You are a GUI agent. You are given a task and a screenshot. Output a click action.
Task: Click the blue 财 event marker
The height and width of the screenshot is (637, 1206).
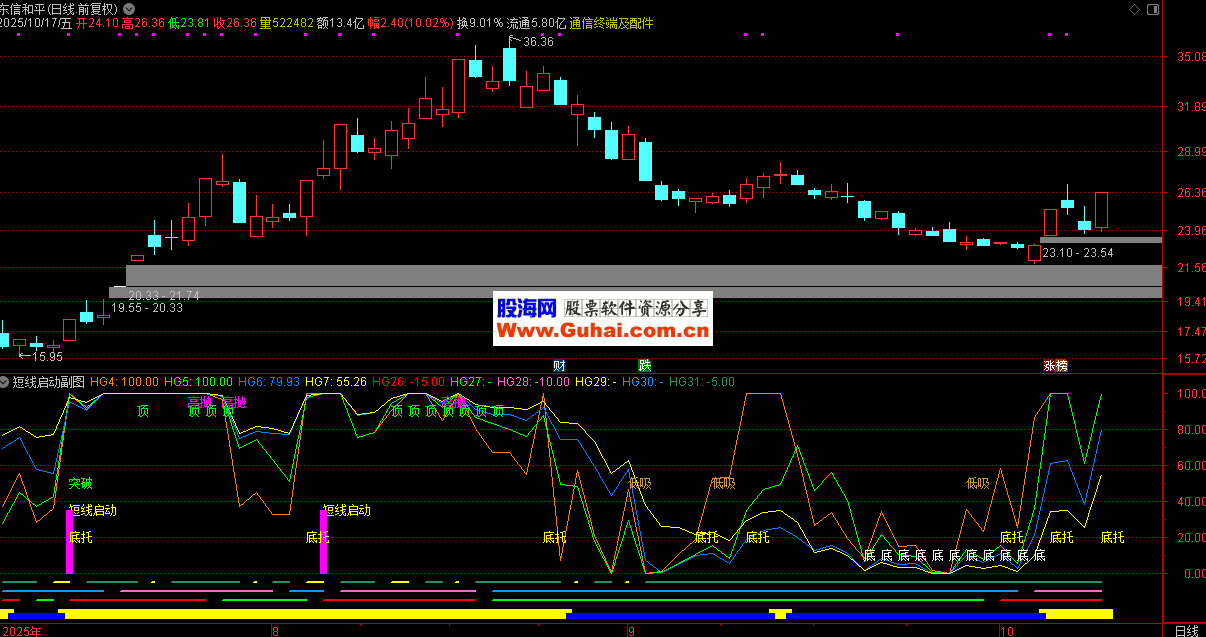tap(559, 365)
